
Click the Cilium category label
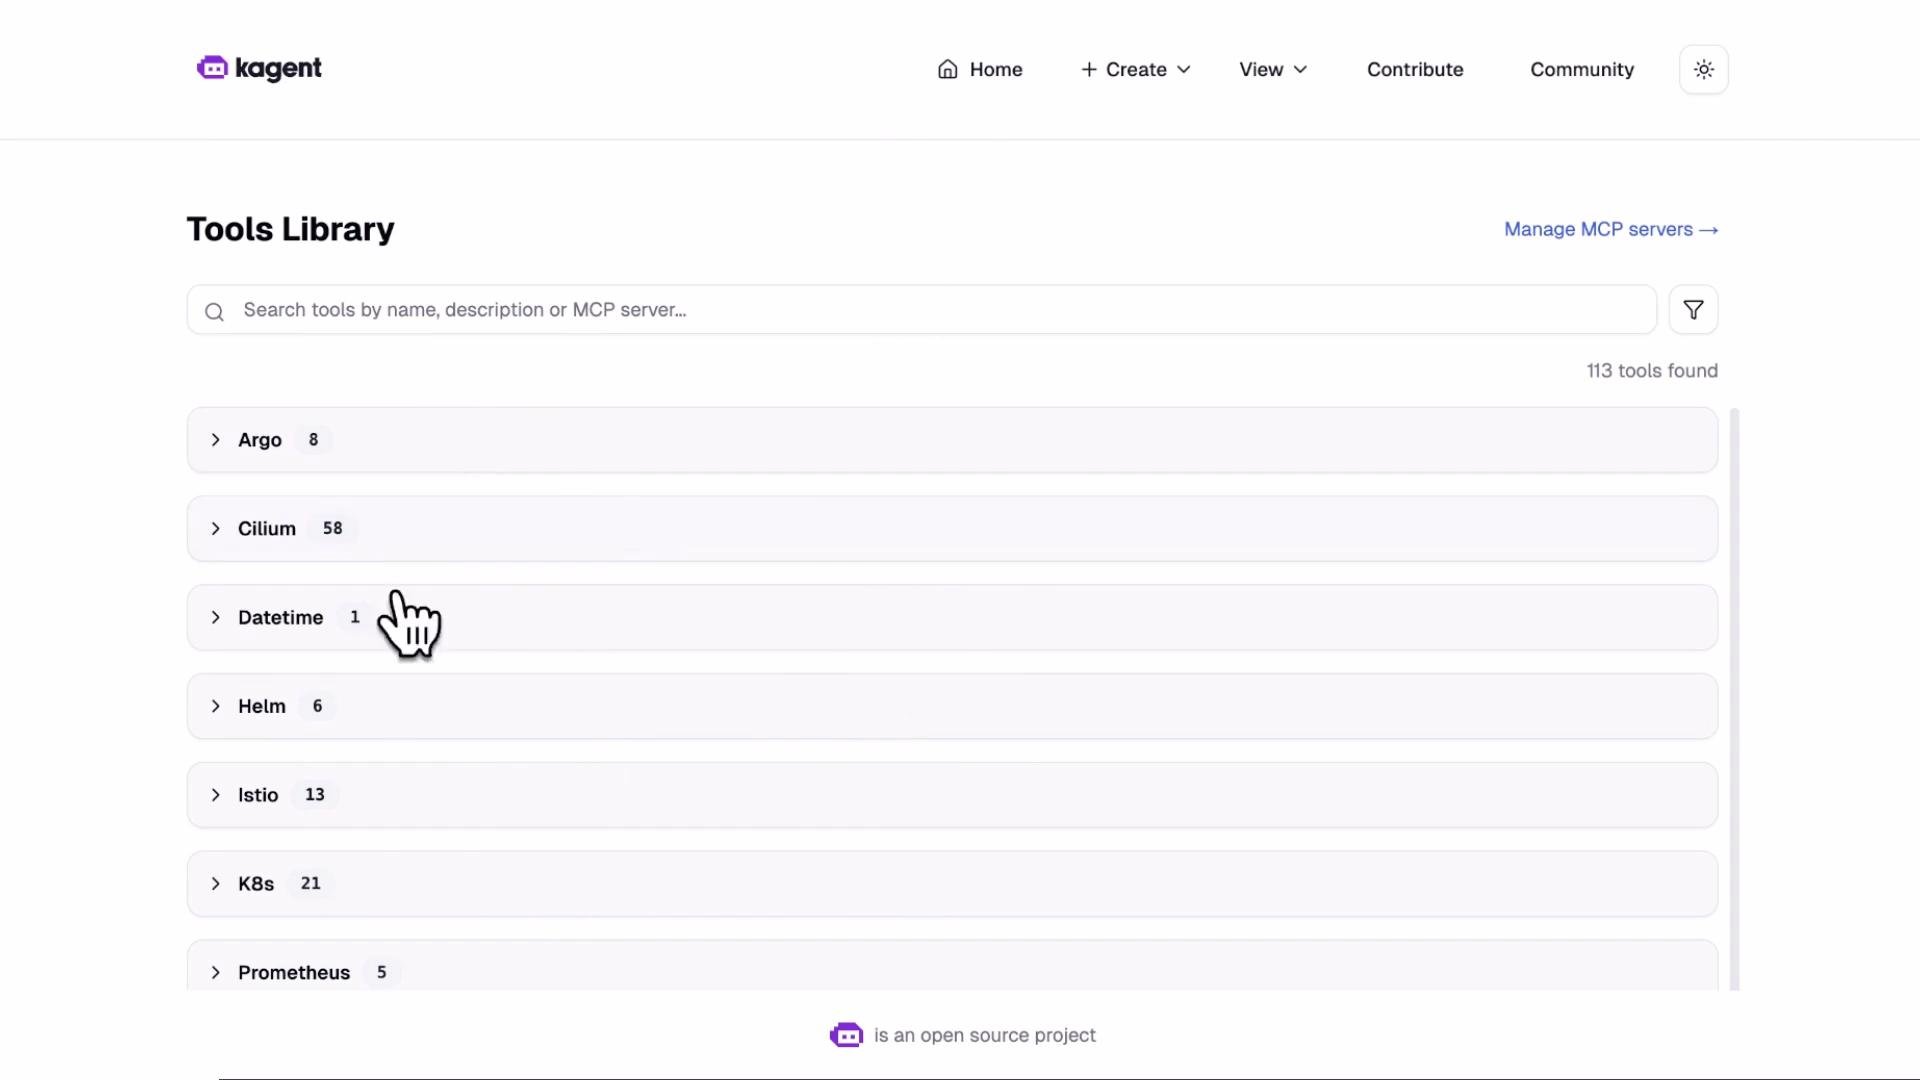267,528
